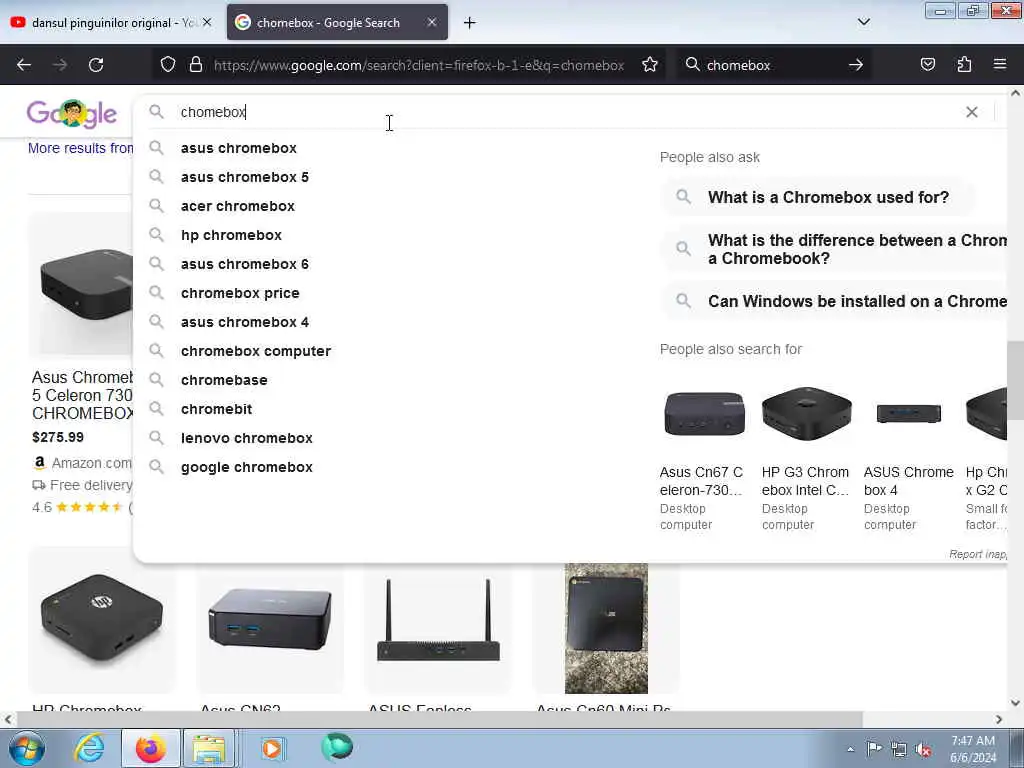
Task: Open the ASUS Chromebox 4 thumbnail
Action: point(908,414)
